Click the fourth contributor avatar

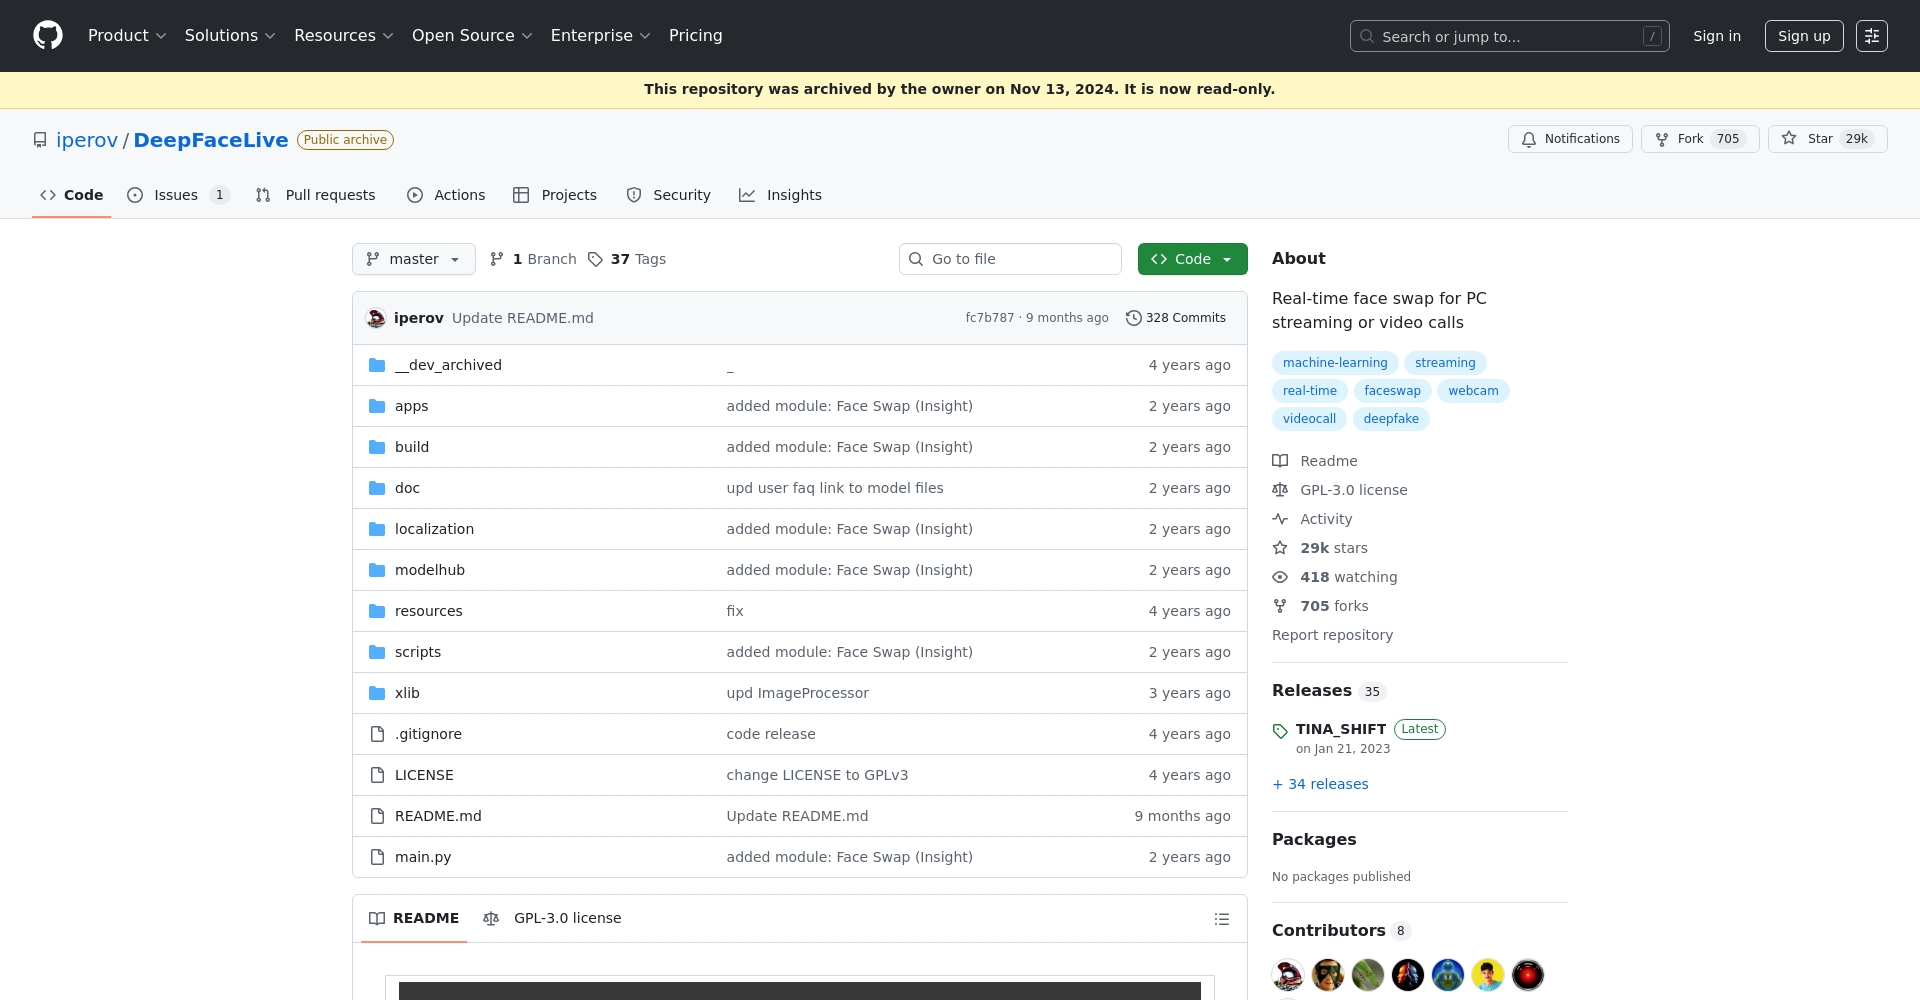pyautogui.click(x=1408, y=975)
